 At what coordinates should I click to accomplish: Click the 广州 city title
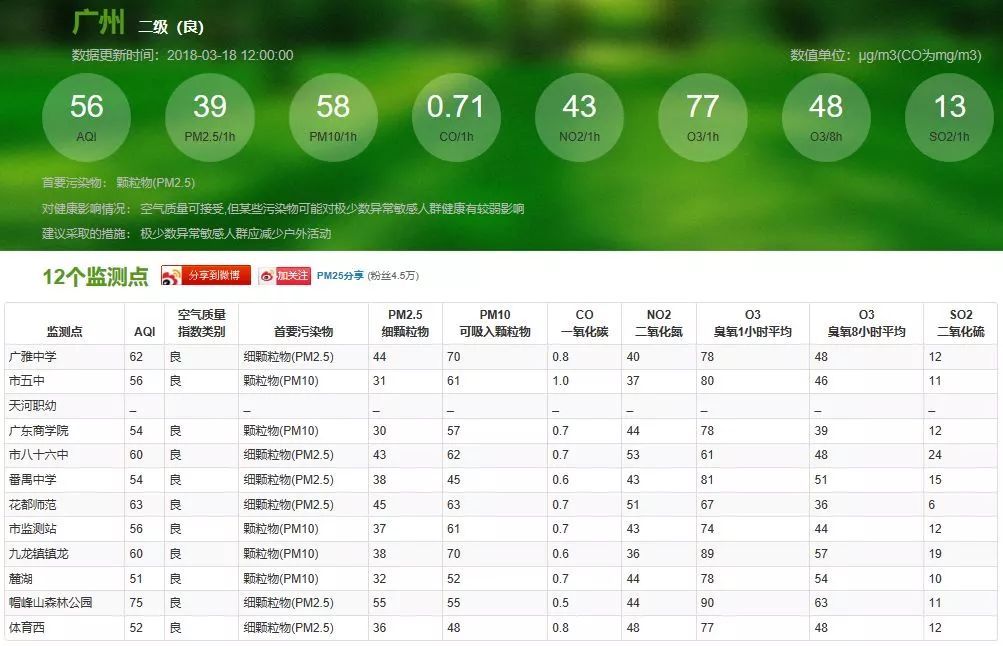click(x=97, y=24)
